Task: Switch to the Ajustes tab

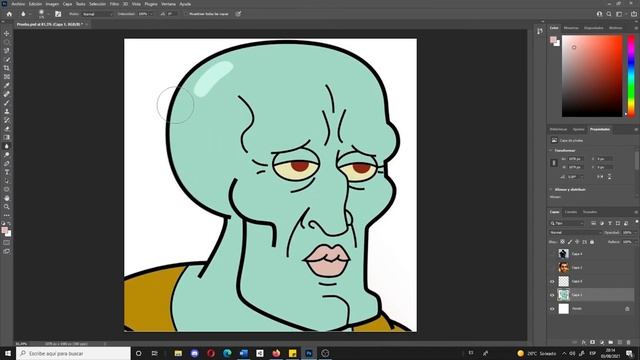Action: coord(578,129)
